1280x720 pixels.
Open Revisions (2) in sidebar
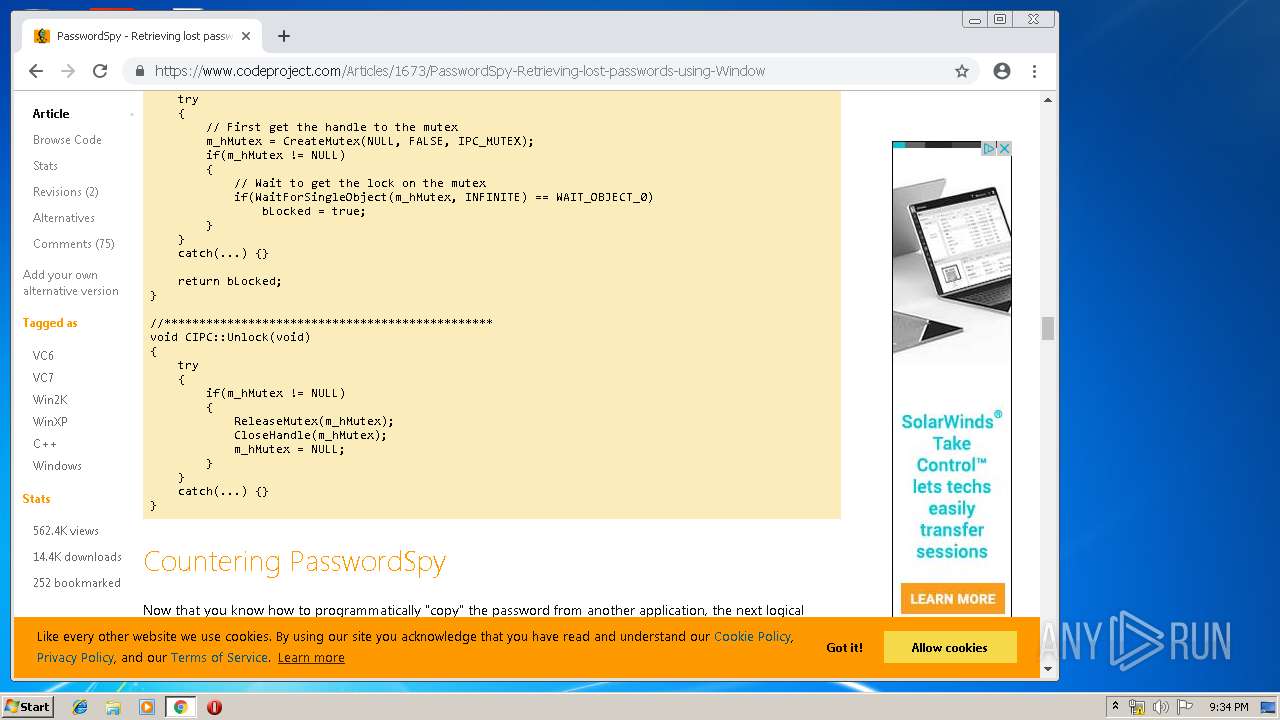[x=65, y=192]
